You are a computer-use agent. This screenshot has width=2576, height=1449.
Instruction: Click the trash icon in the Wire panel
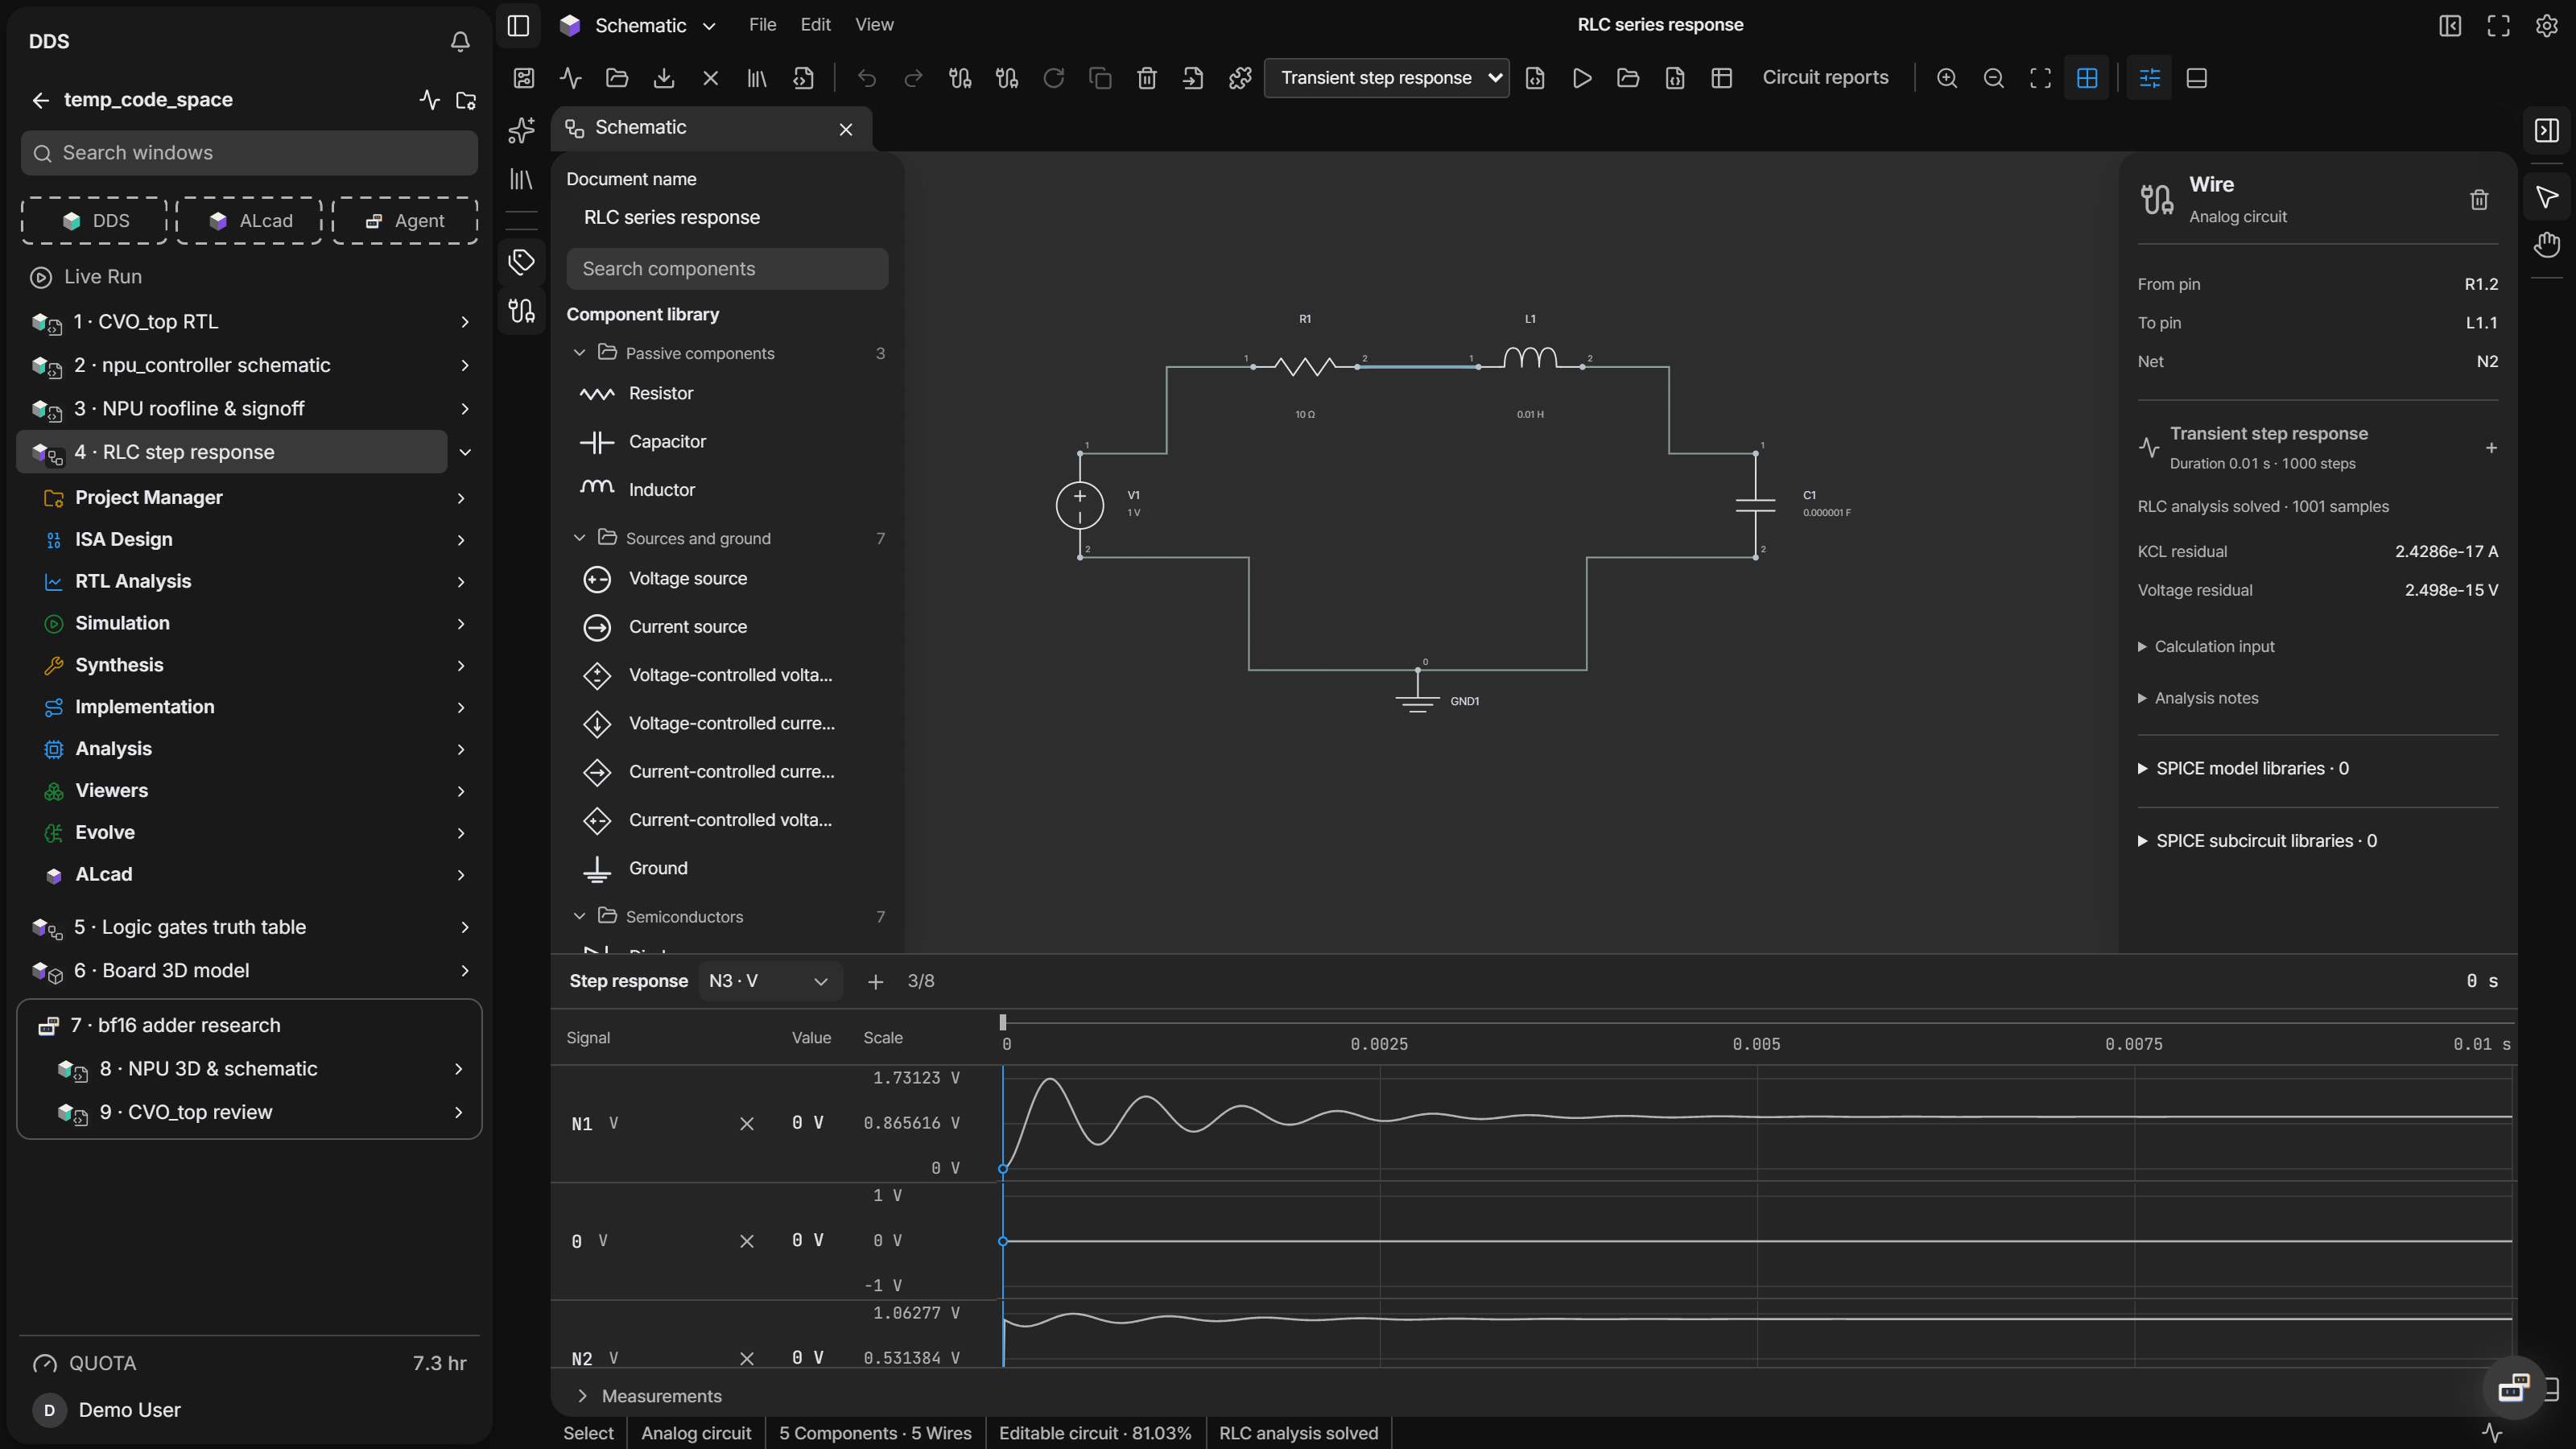[x=2478, y=200]
